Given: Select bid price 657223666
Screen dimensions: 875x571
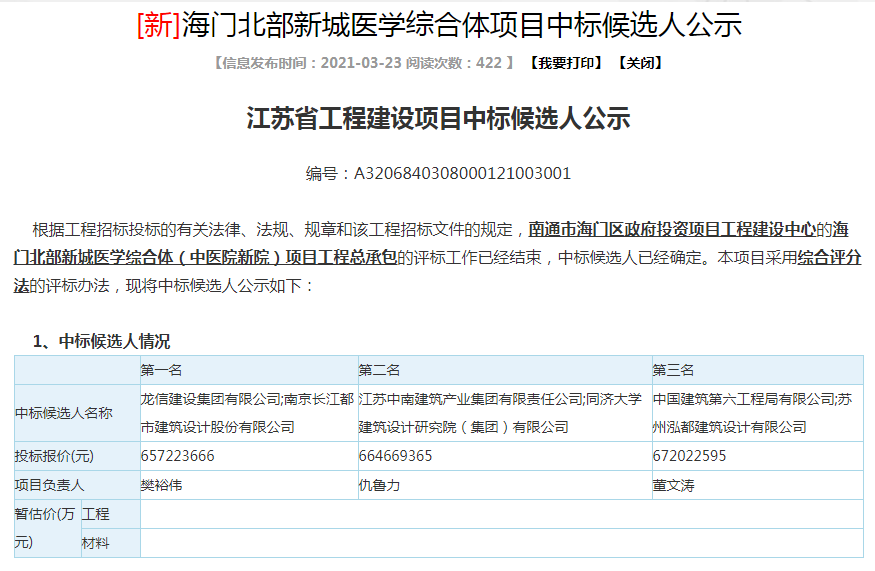Looking at the screenshot, I should click(177, 456).
